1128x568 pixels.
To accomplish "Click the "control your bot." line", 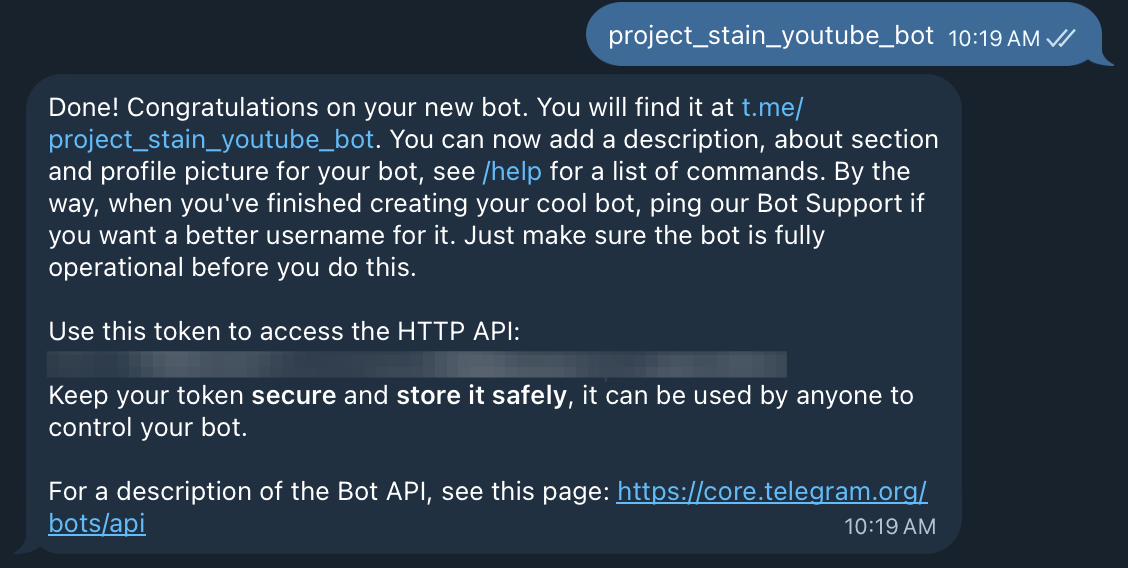I will pyautogui.click(x=147, y=427).
